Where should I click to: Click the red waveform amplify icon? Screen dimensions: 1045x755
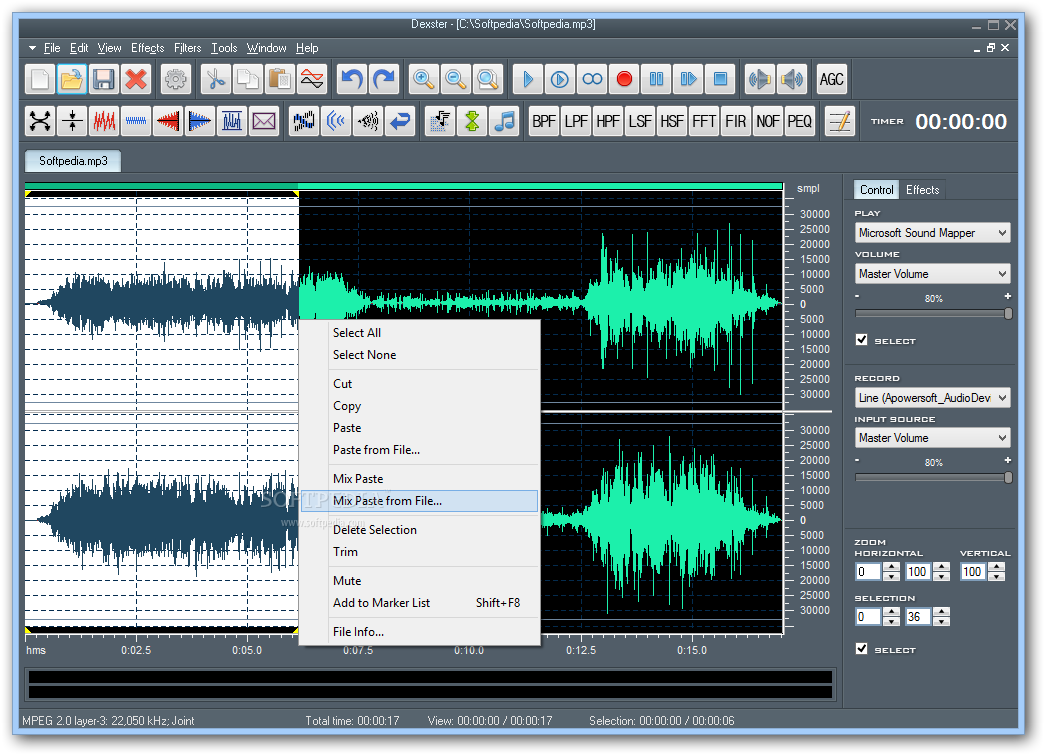(104, 121)
